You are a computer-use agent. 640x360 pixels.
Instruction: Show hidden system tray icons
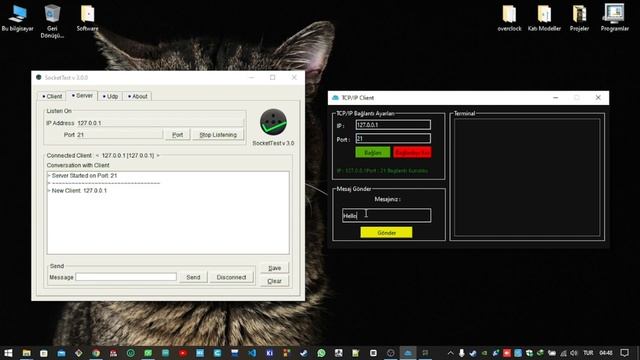[x=450, y=353]
